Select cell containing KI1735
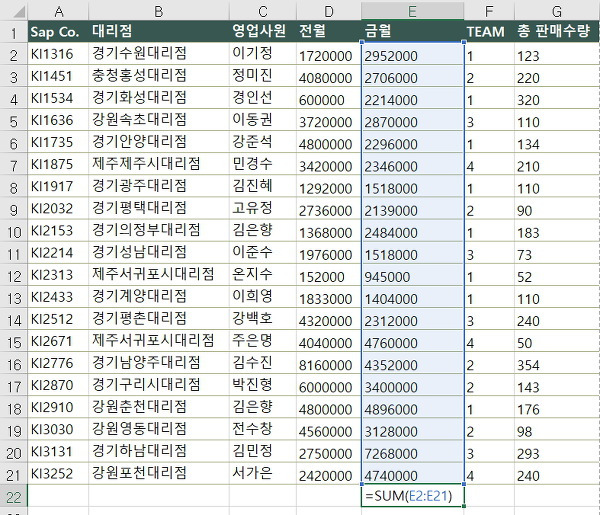The width and height of the screenshot is (600, 515). (x=58, y=142)
